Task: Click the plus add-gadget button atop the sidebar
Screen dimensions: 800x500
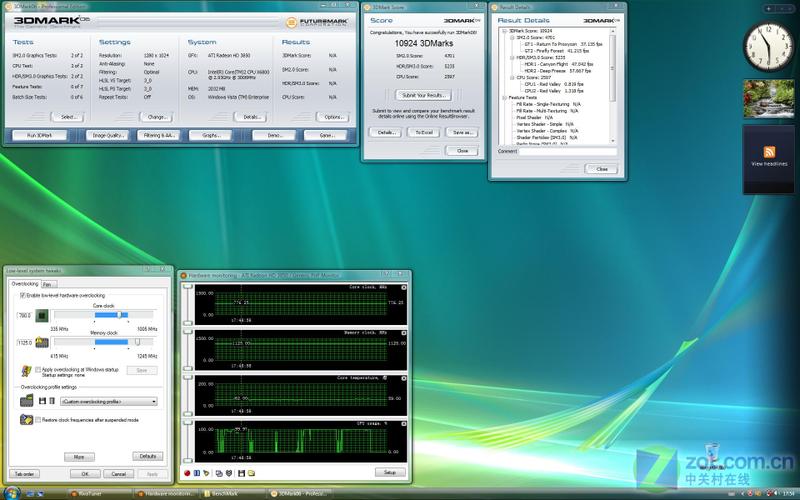Action: pos(769,9)
